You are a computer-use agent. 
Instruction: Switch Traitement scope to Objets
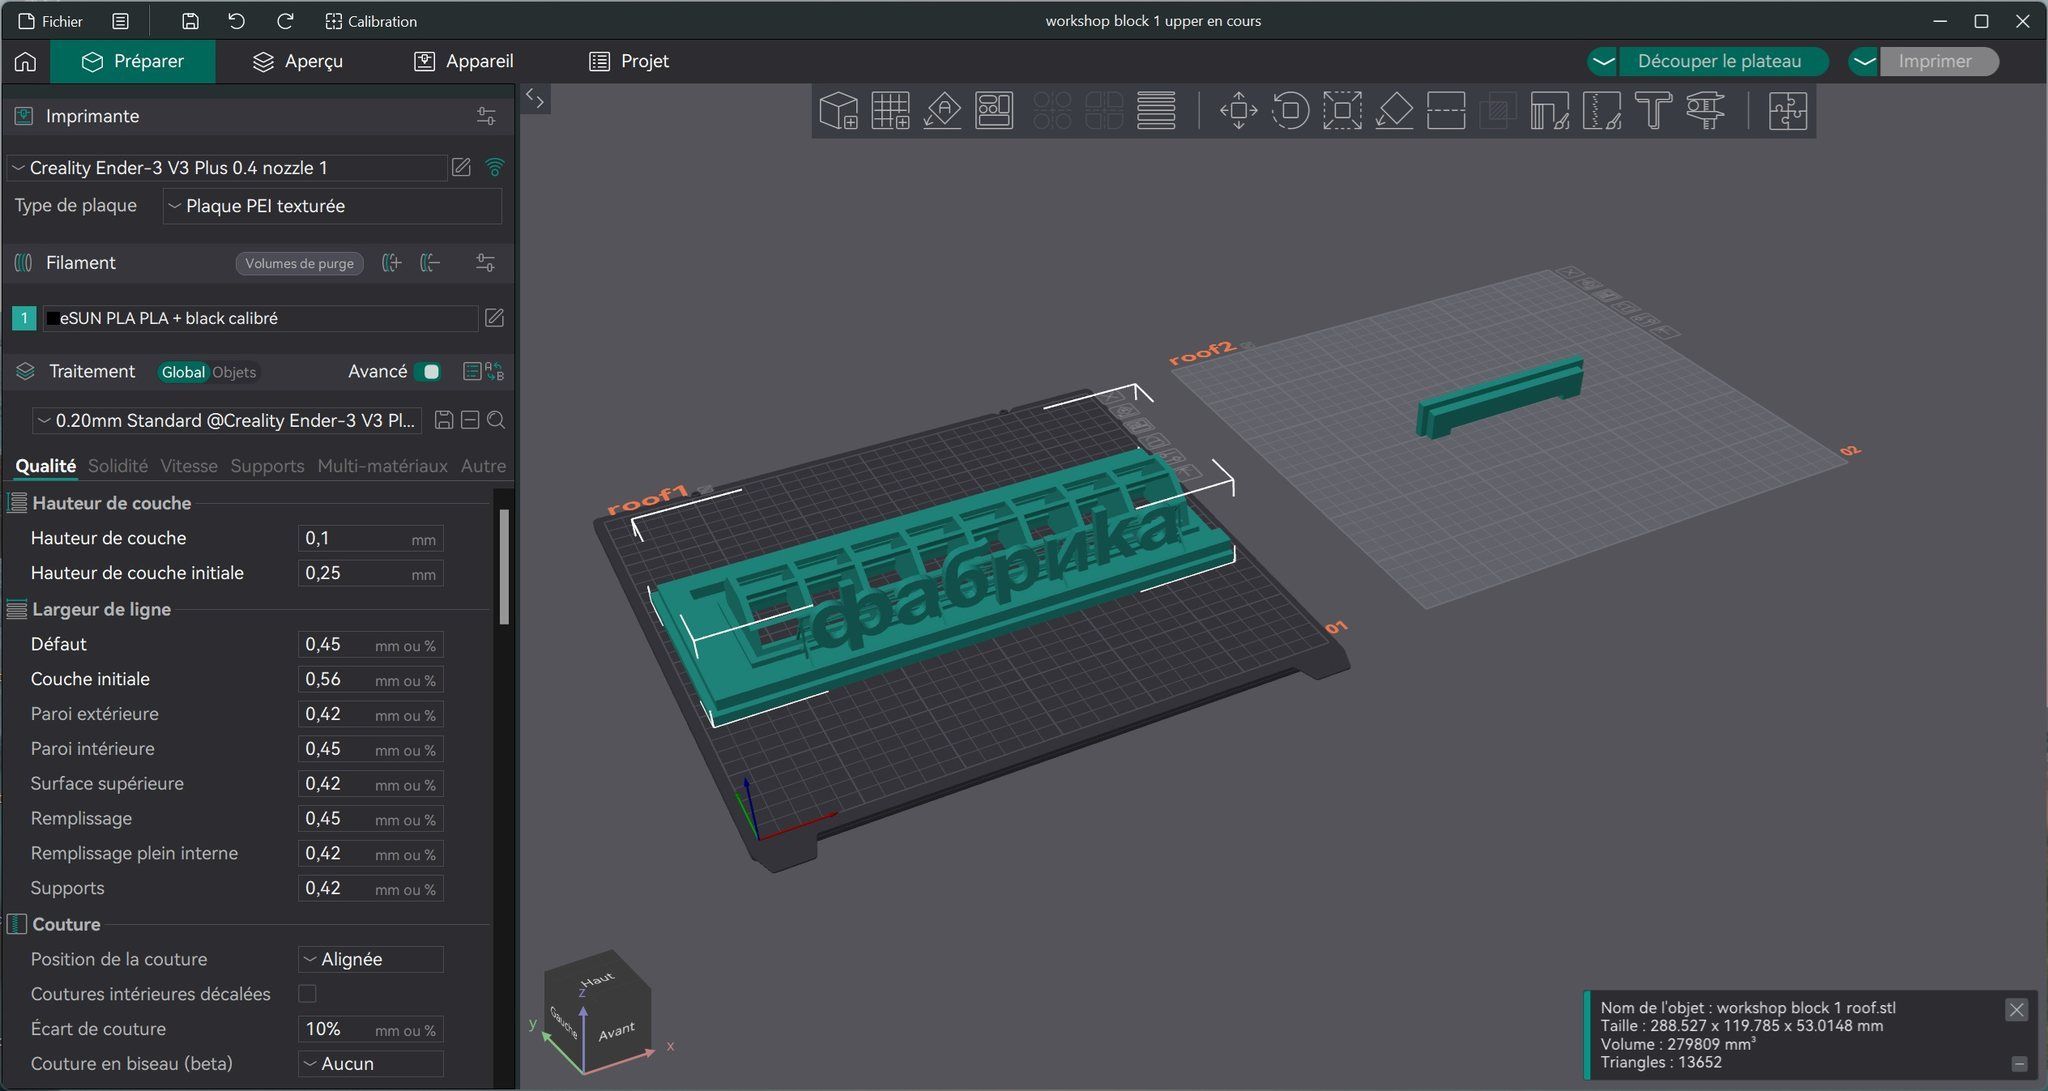234,372
